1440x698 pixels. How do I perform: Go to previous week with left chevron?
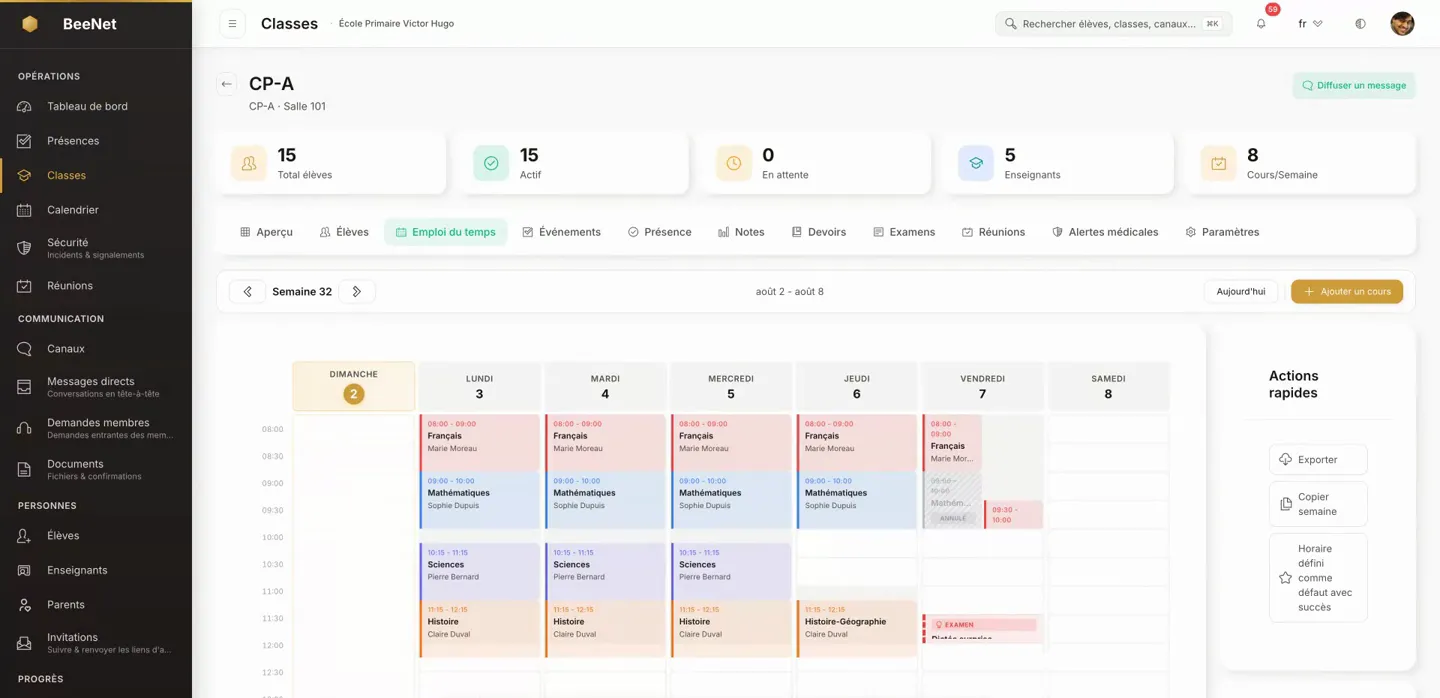(x=247, y=292)
